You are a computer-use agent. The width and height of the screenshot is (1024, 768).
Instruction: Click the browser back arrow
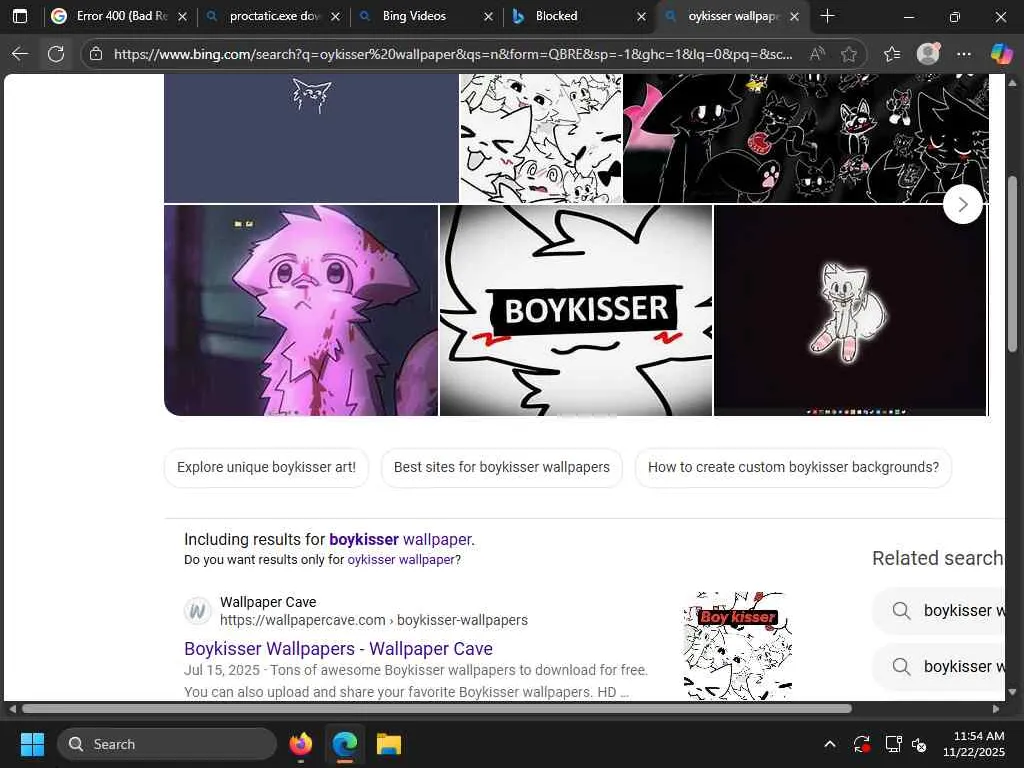20,54
